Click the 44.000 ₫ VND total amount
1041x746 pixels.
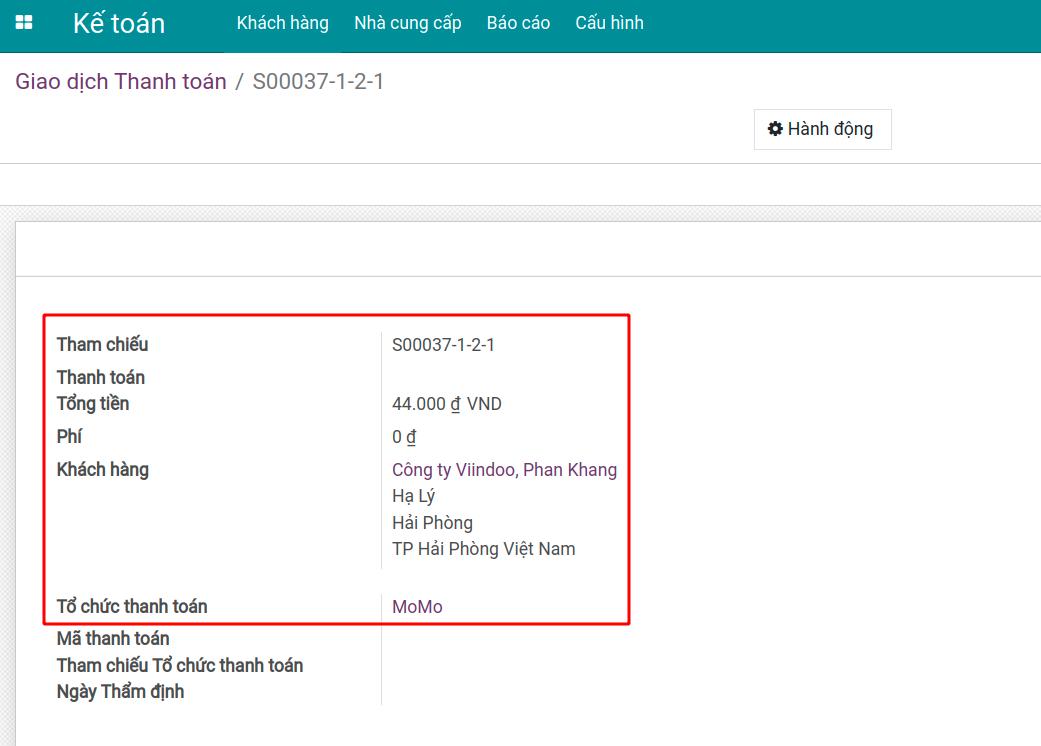coord(446,404)
